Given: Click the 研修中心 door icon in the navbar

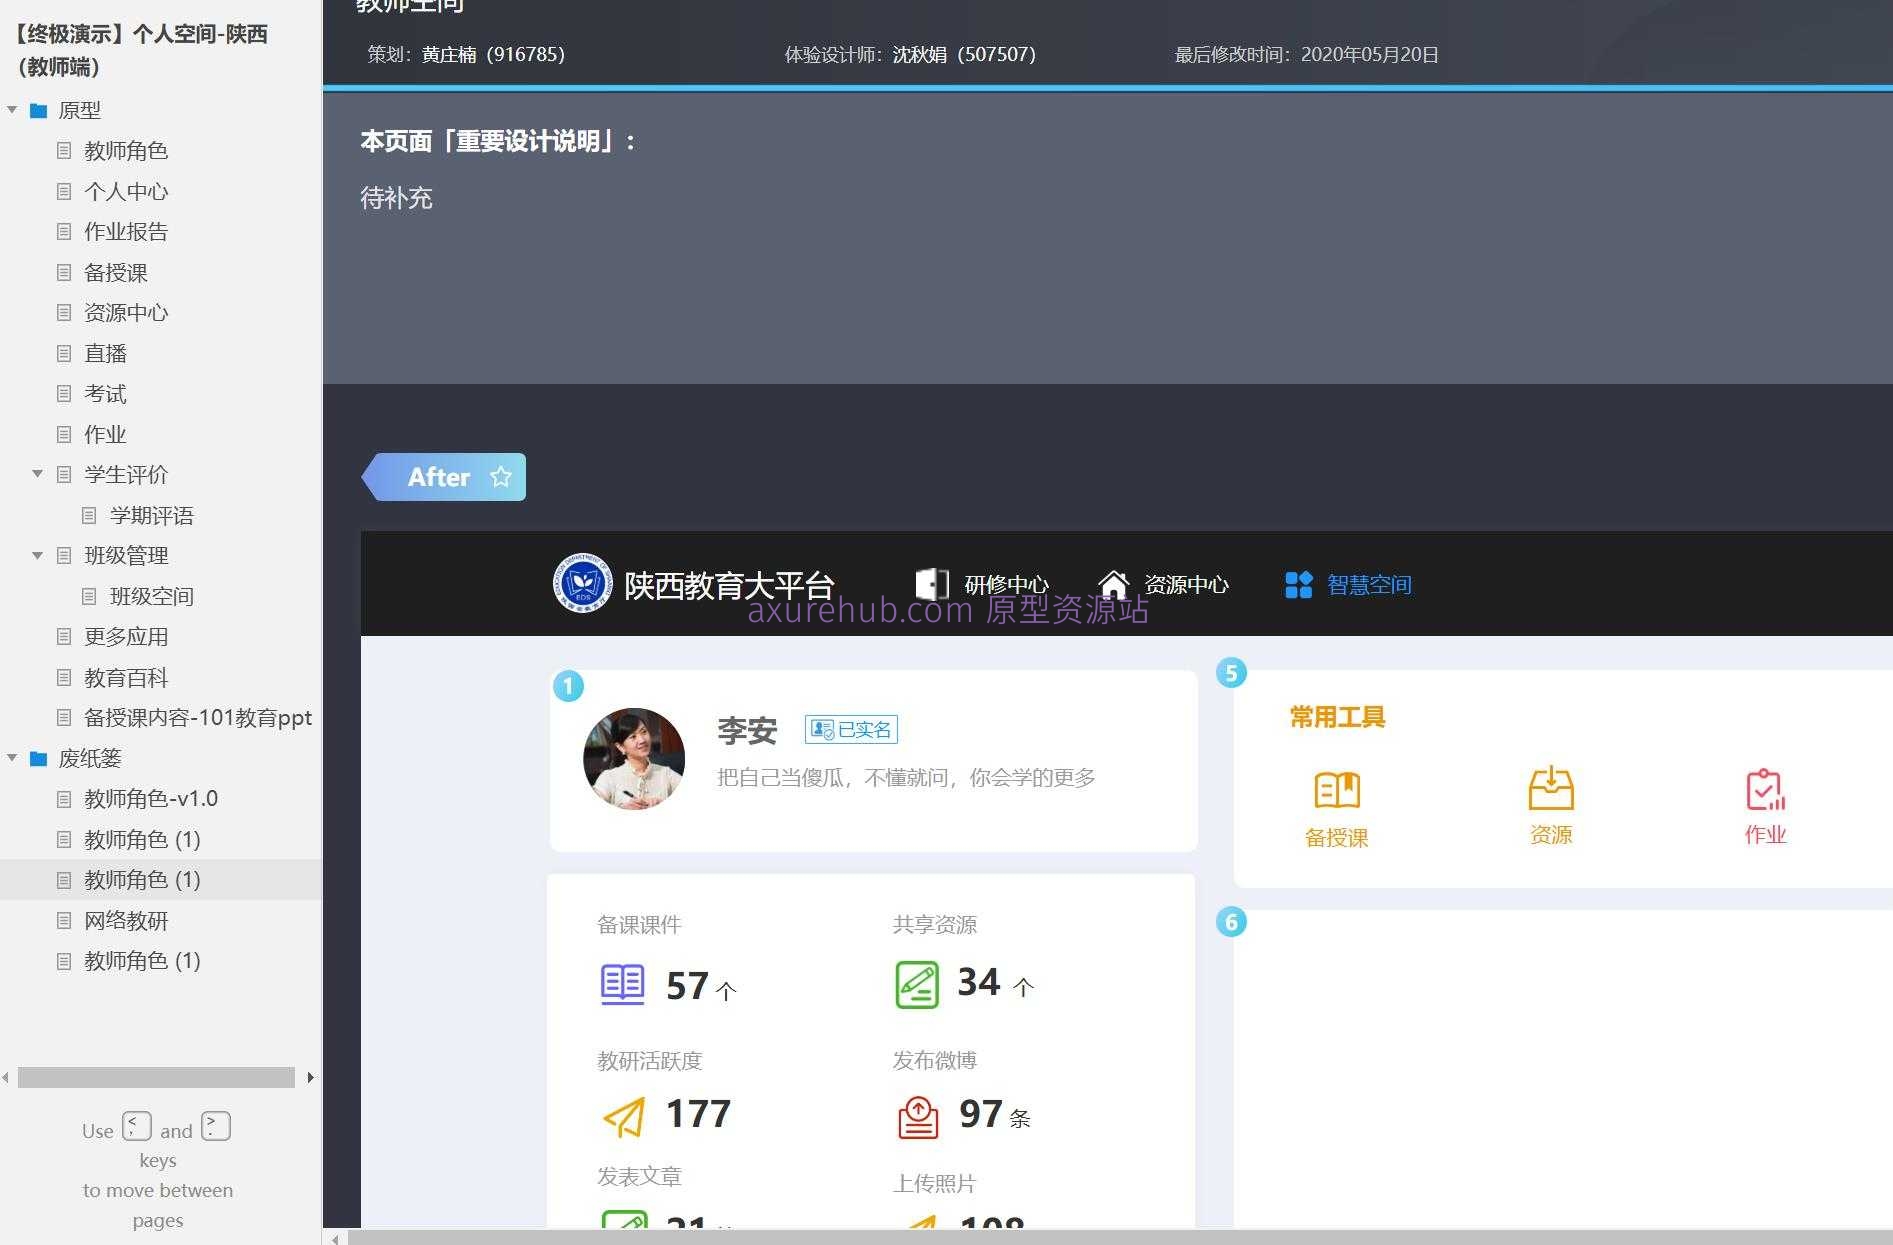Looking at the screenshot, I should (931, 584).
